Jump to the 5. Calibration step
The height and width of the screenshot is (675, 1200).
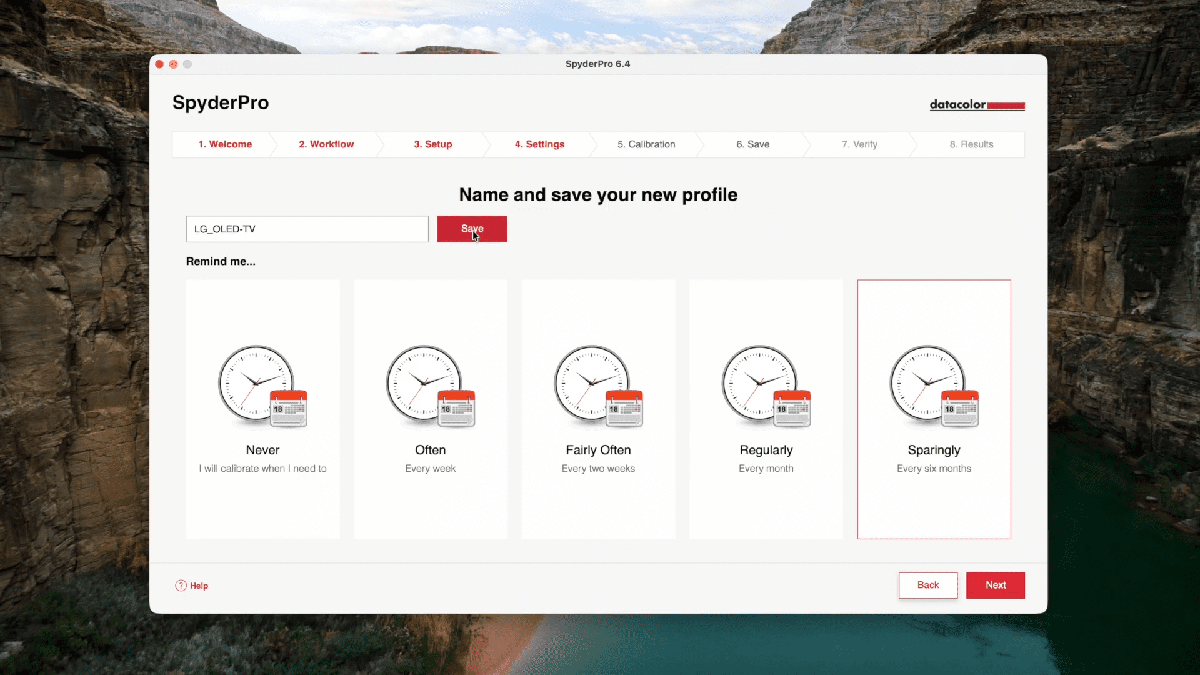[x=646, y=145]
